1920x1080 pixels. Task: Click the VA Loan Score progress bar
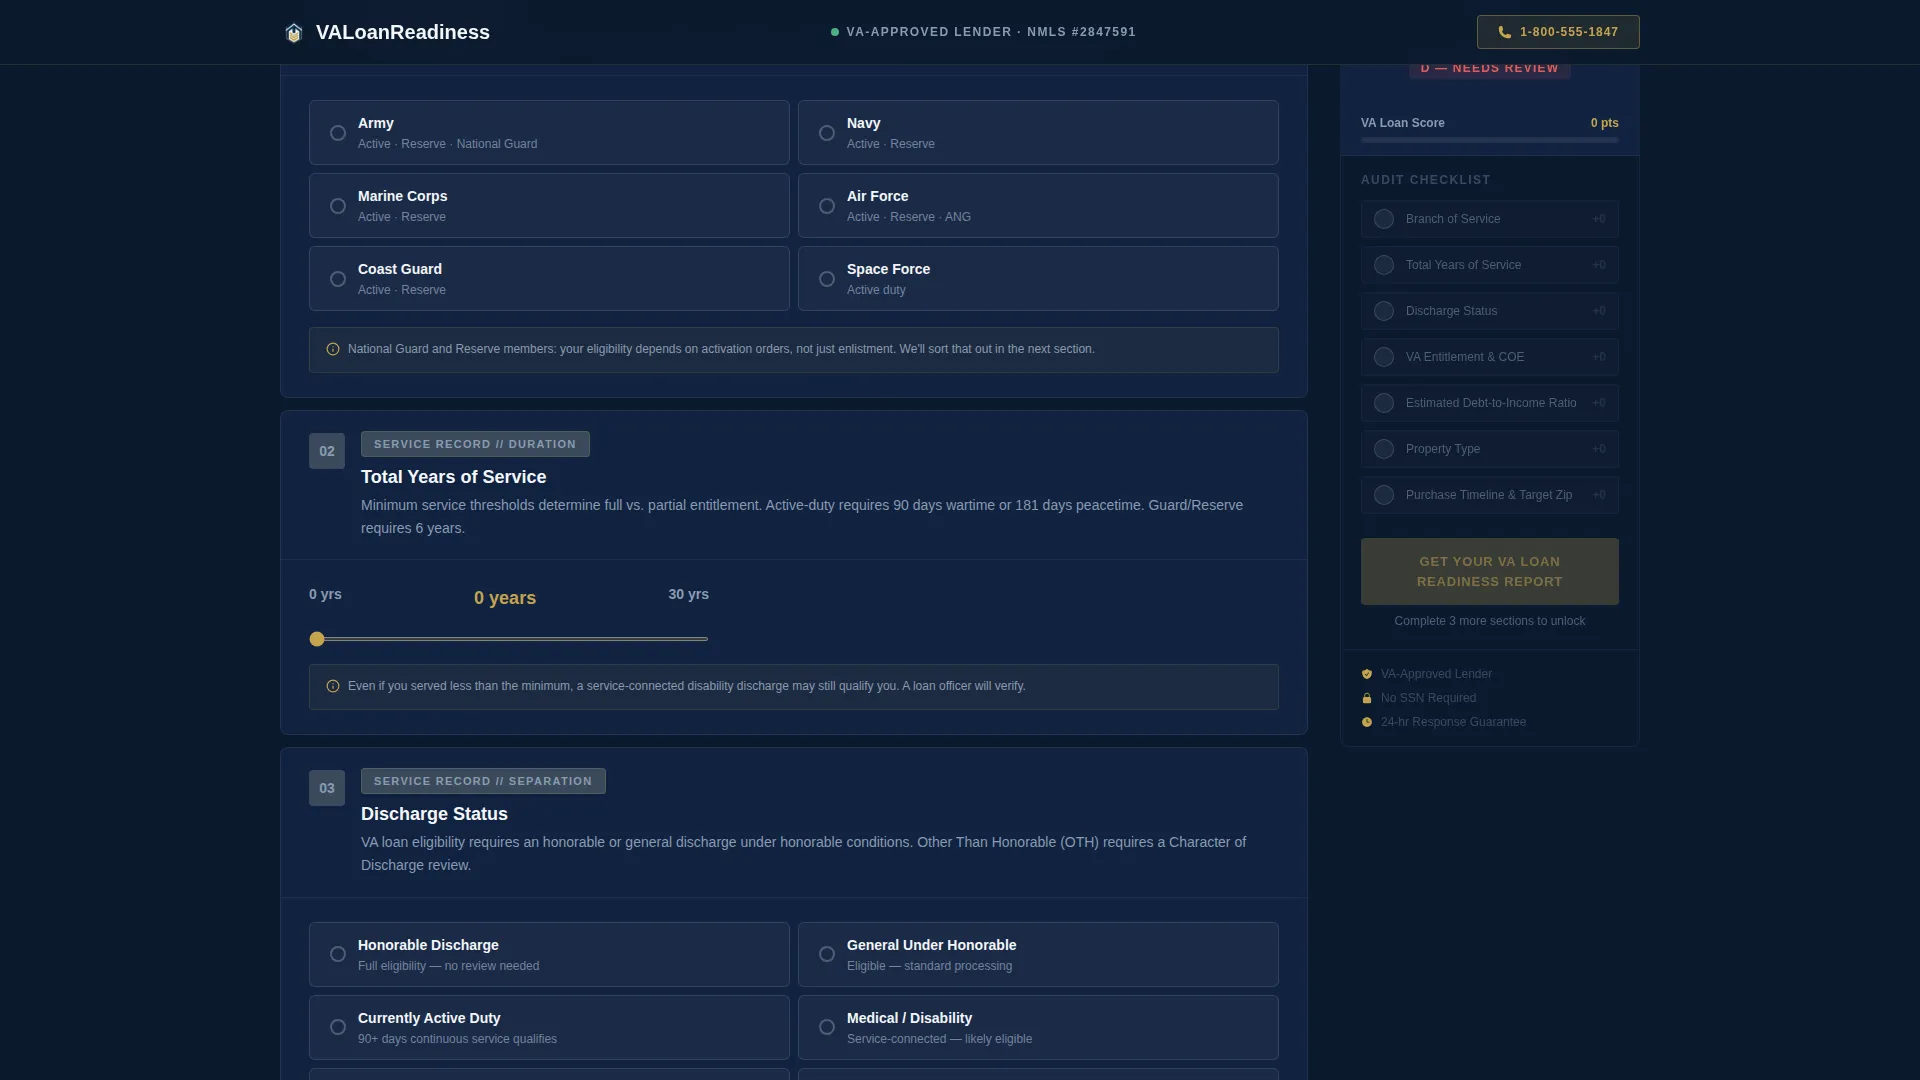[1489, 141]
